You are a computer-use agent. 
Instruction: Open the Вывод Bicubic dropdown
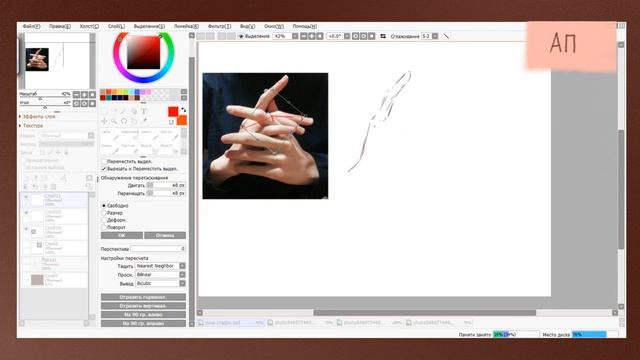click(182, 283)
